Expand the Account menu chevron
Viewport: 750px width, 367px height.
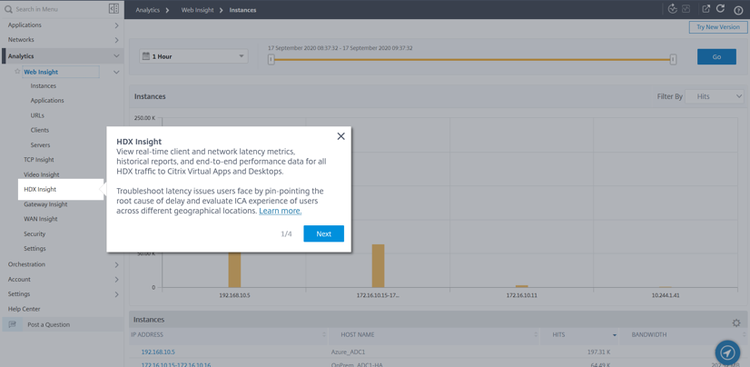point(116,279)
